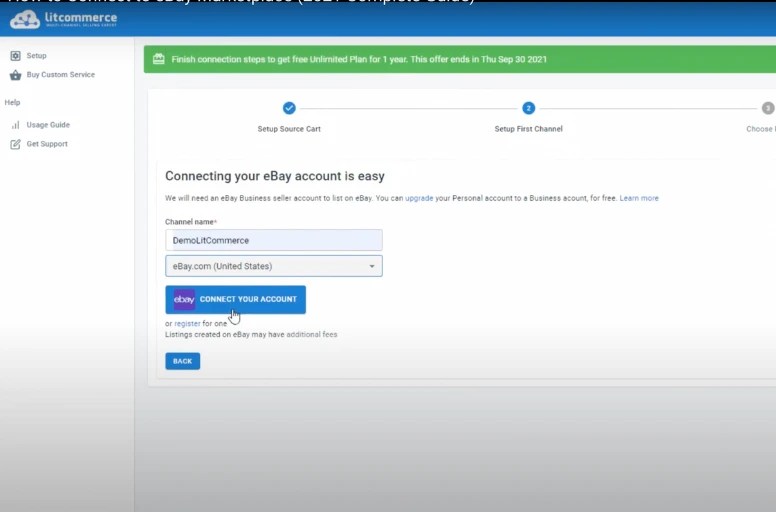This screenshot has width=776, height=512.
Task: Click the Help section label in sidebar
Action: [12, 102]
